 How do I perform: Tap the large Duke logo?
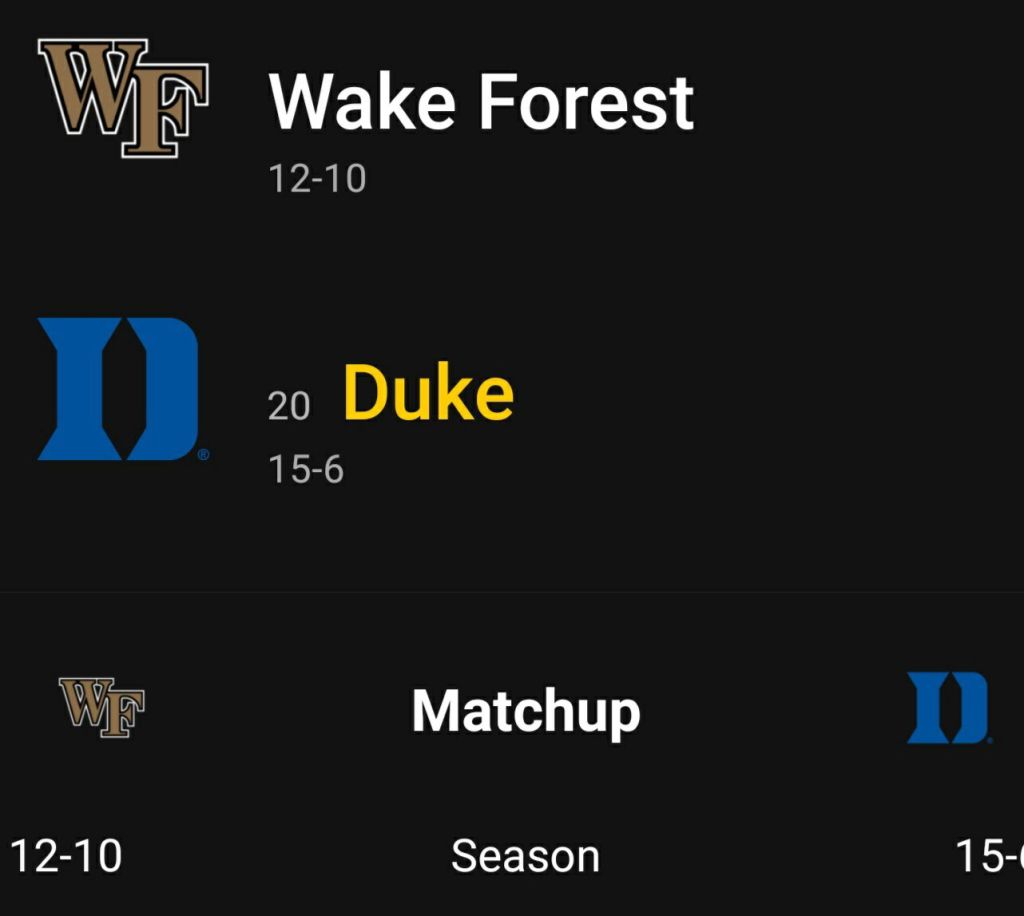tap(119, 388)
